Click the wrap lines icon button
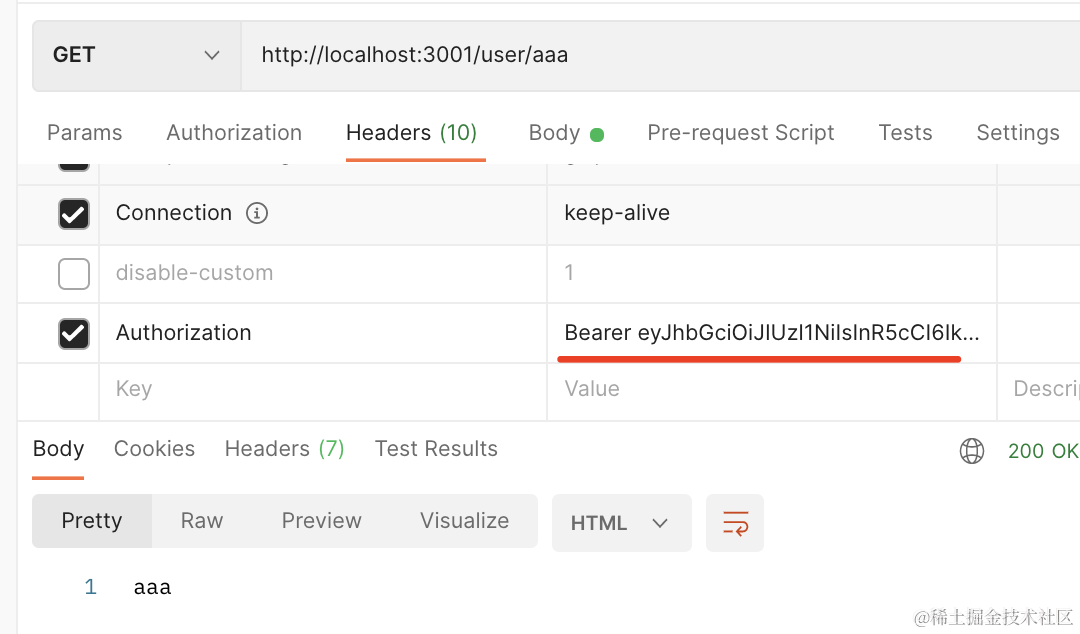Screen dimensions: 1080x634 (x=735, y=523)
